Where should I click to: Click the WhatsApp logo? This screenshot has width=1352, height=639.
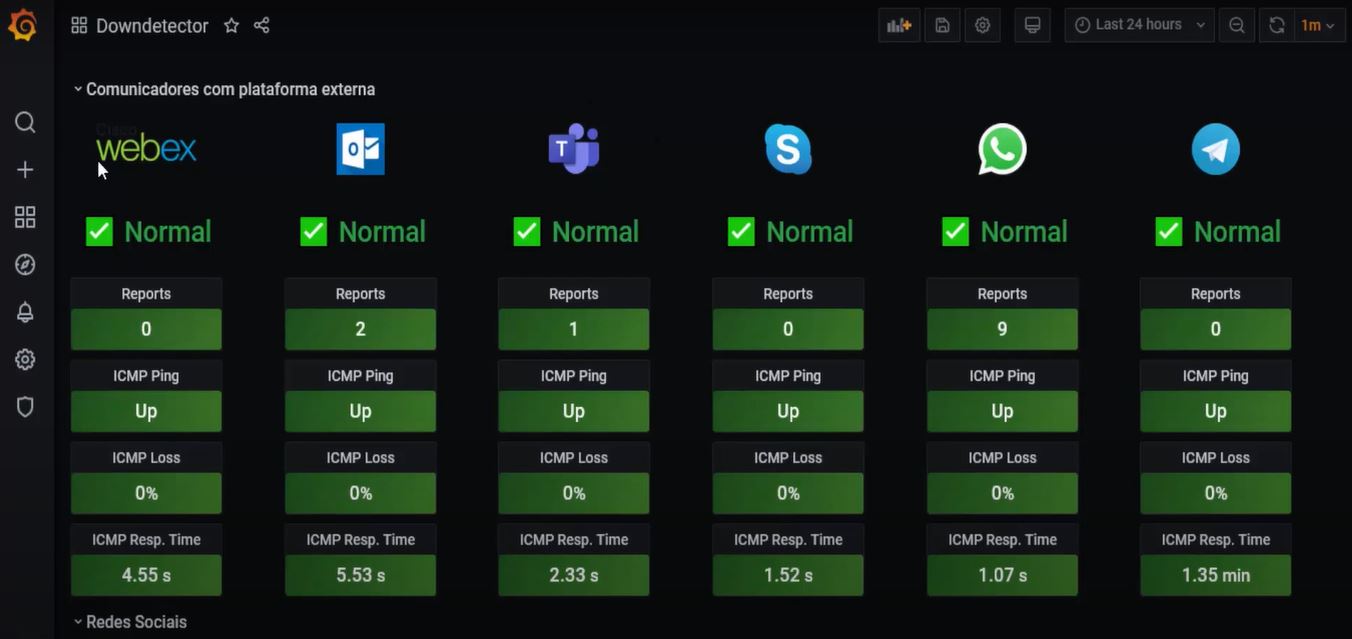1002,149
